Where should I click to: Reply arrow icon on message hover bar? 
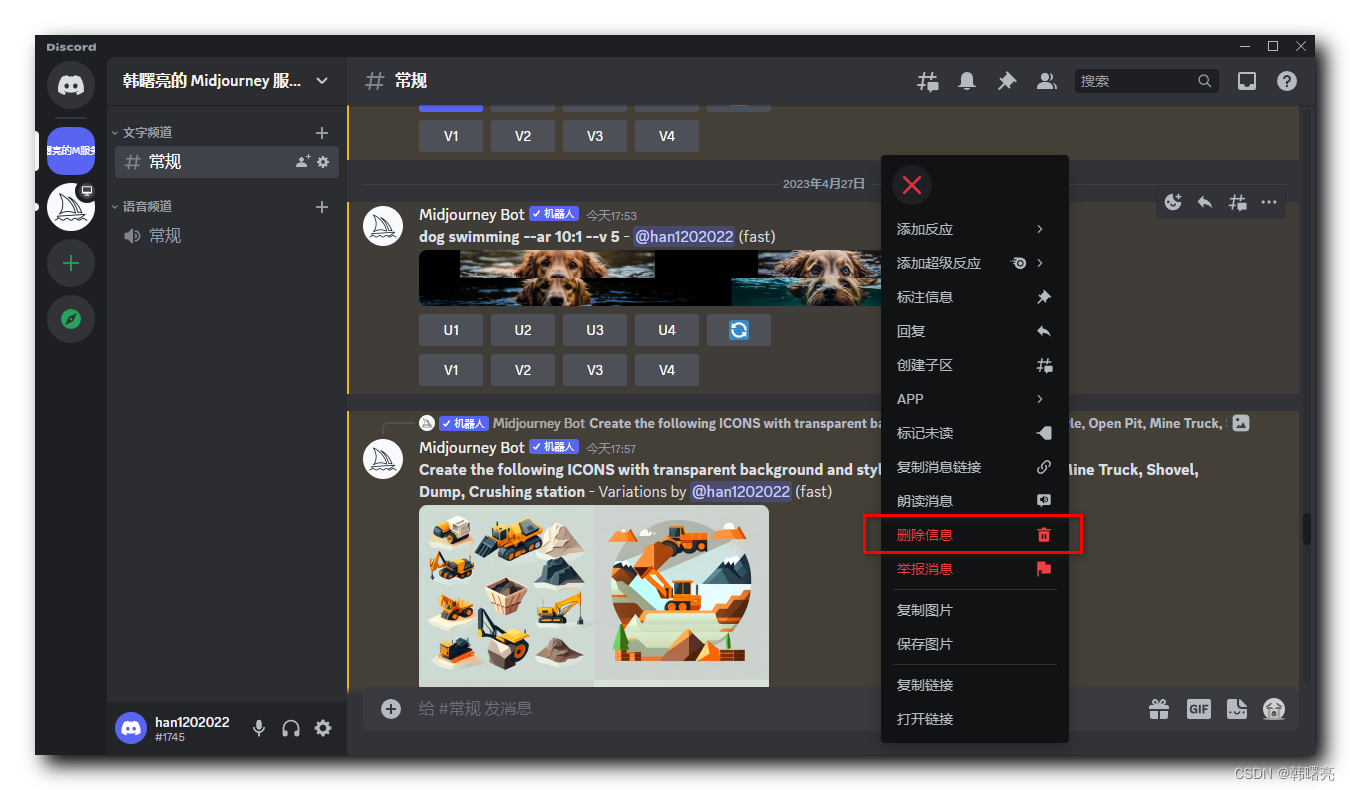pyautogui.click(x=1205, y=202)
